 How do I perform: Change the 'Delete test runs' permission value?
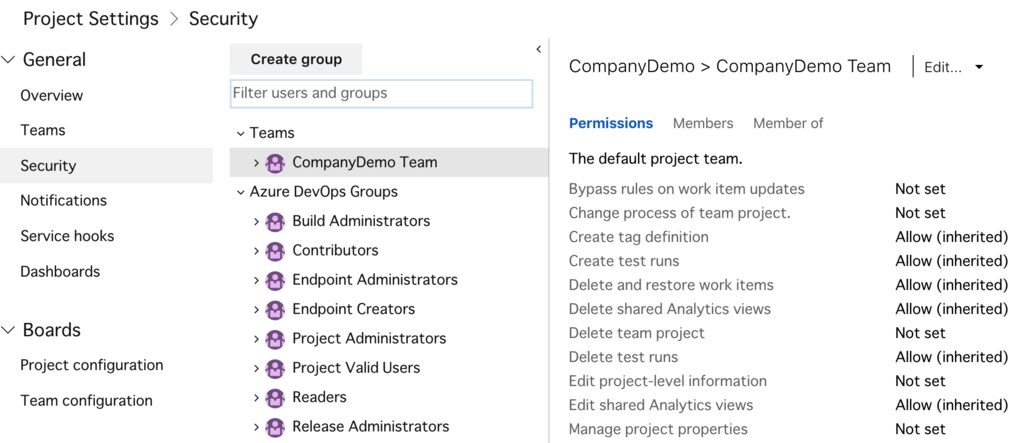tap(952, 357)
